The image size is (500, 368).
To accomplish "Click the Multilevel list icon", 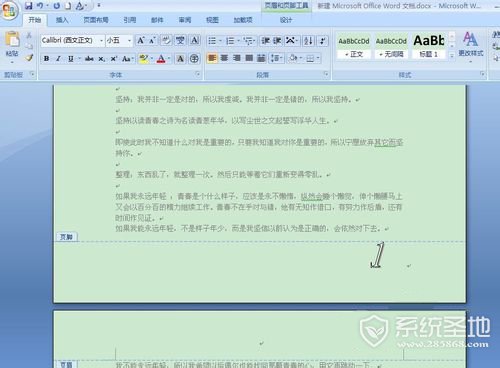I will click(x=248, y=41).
